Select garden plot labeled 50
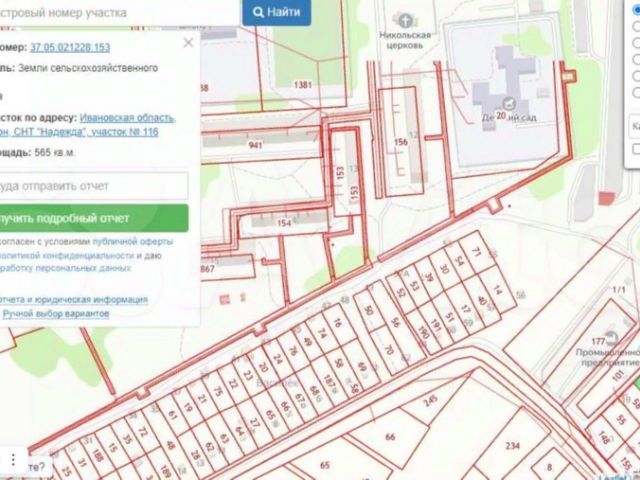Screen dimensions: 640x480 click(x=368, y=311)
